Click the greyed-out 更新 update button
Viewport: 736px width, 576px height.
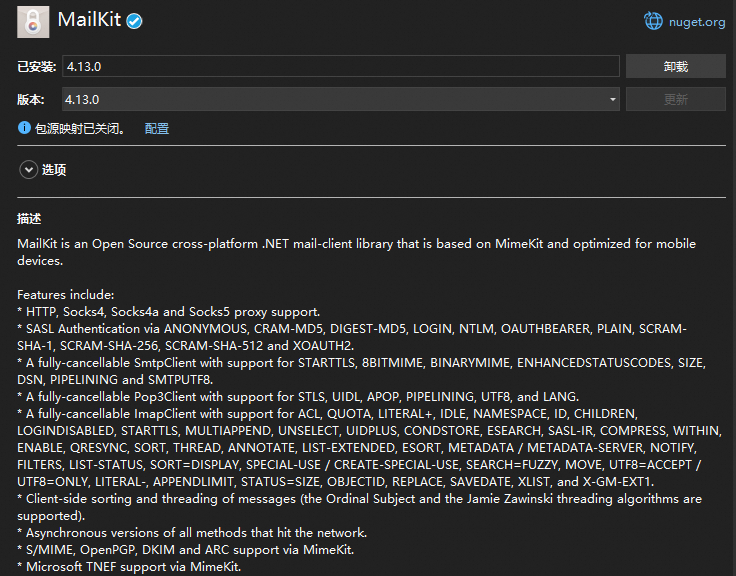pos(675,99)
